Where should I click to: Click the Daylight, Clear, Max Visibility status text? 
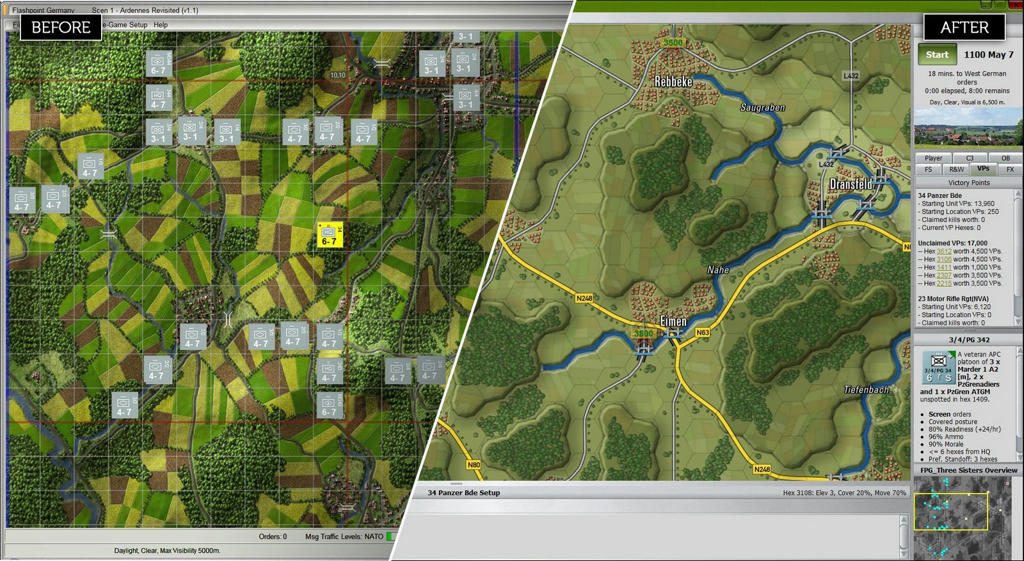coord(167,551)
